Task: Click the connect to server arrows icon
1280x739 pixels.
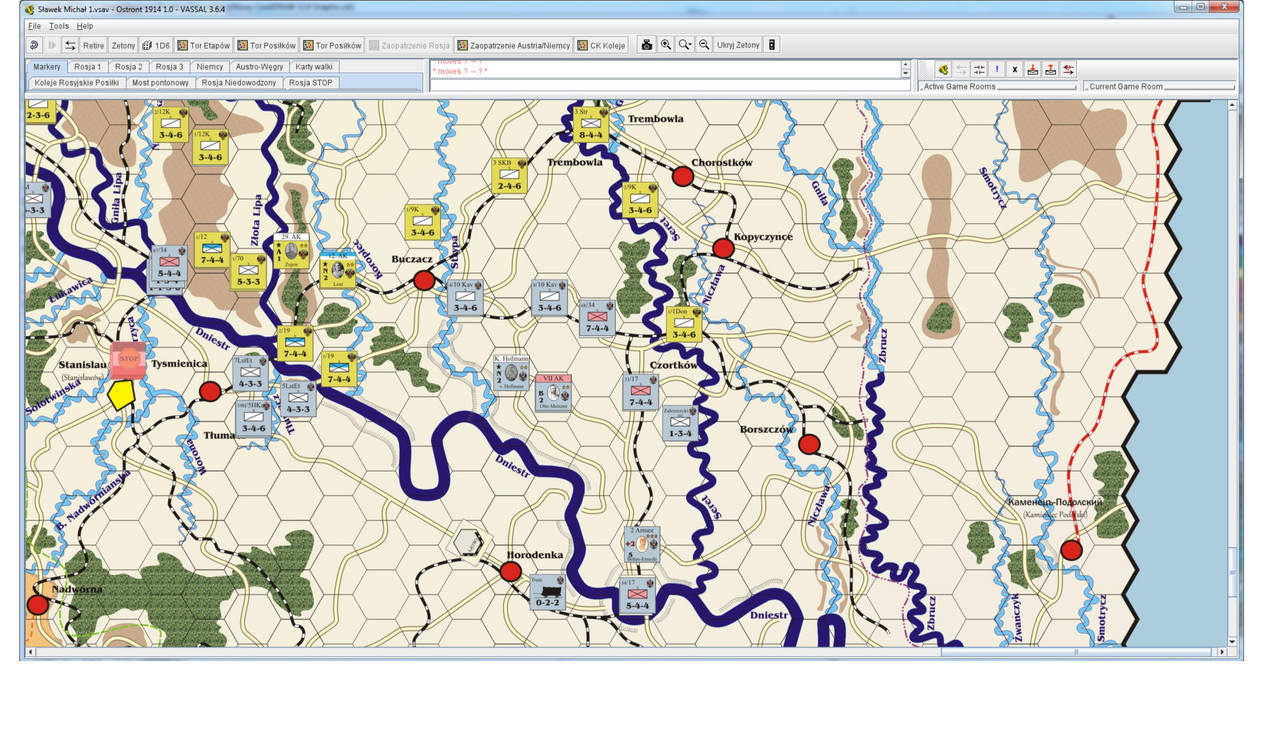Action: tap(70, 45)
